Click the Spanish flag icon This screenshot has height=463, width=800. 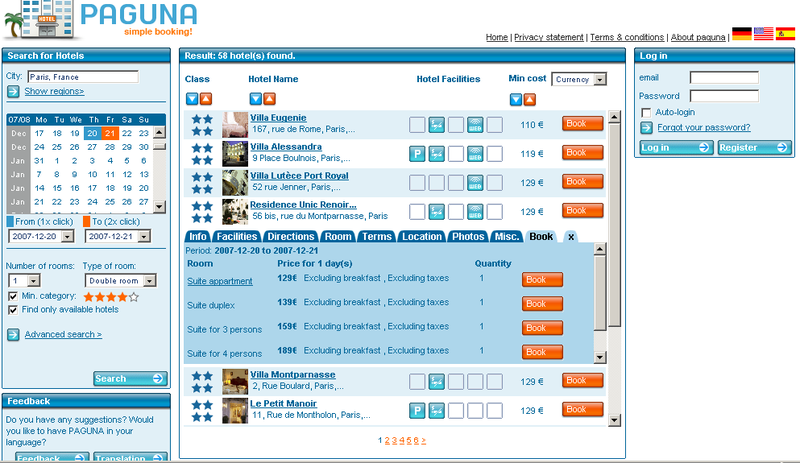[786, 34]
